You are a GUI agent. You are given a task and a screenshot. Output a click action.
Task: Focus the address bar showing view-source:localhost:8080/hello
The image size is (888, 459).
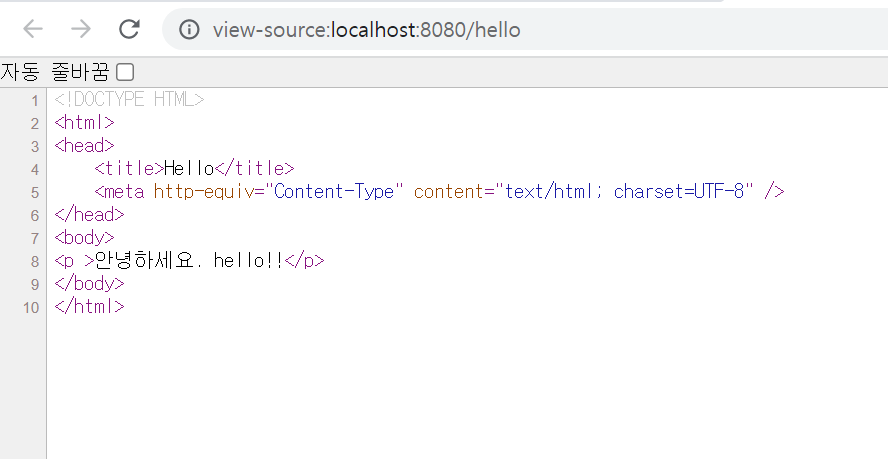pyautogui.click(x=524, y=29)
